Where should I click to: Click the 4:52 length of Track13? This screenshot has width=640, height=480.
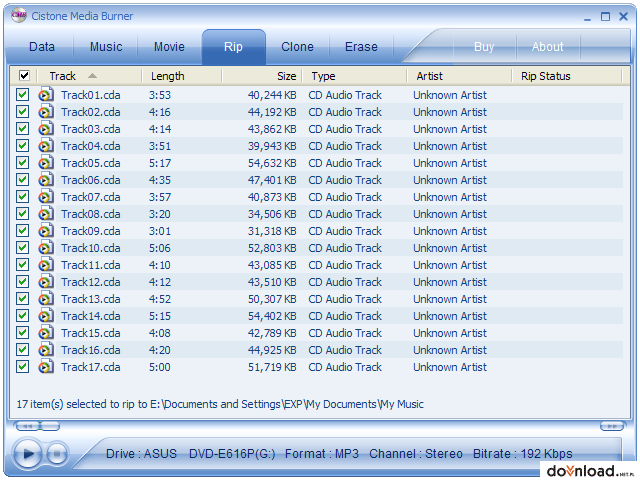click(160, 299)
